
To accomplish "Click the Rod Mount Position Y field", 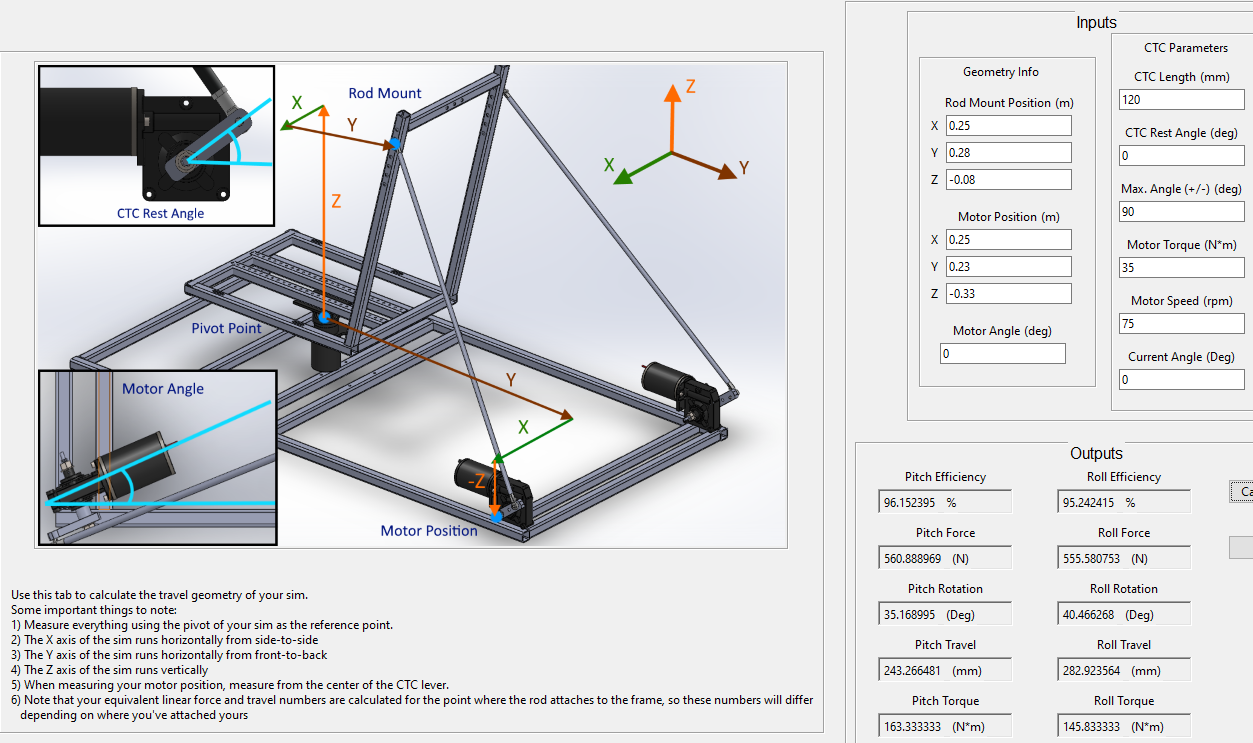I will (x=1007, y=153).
